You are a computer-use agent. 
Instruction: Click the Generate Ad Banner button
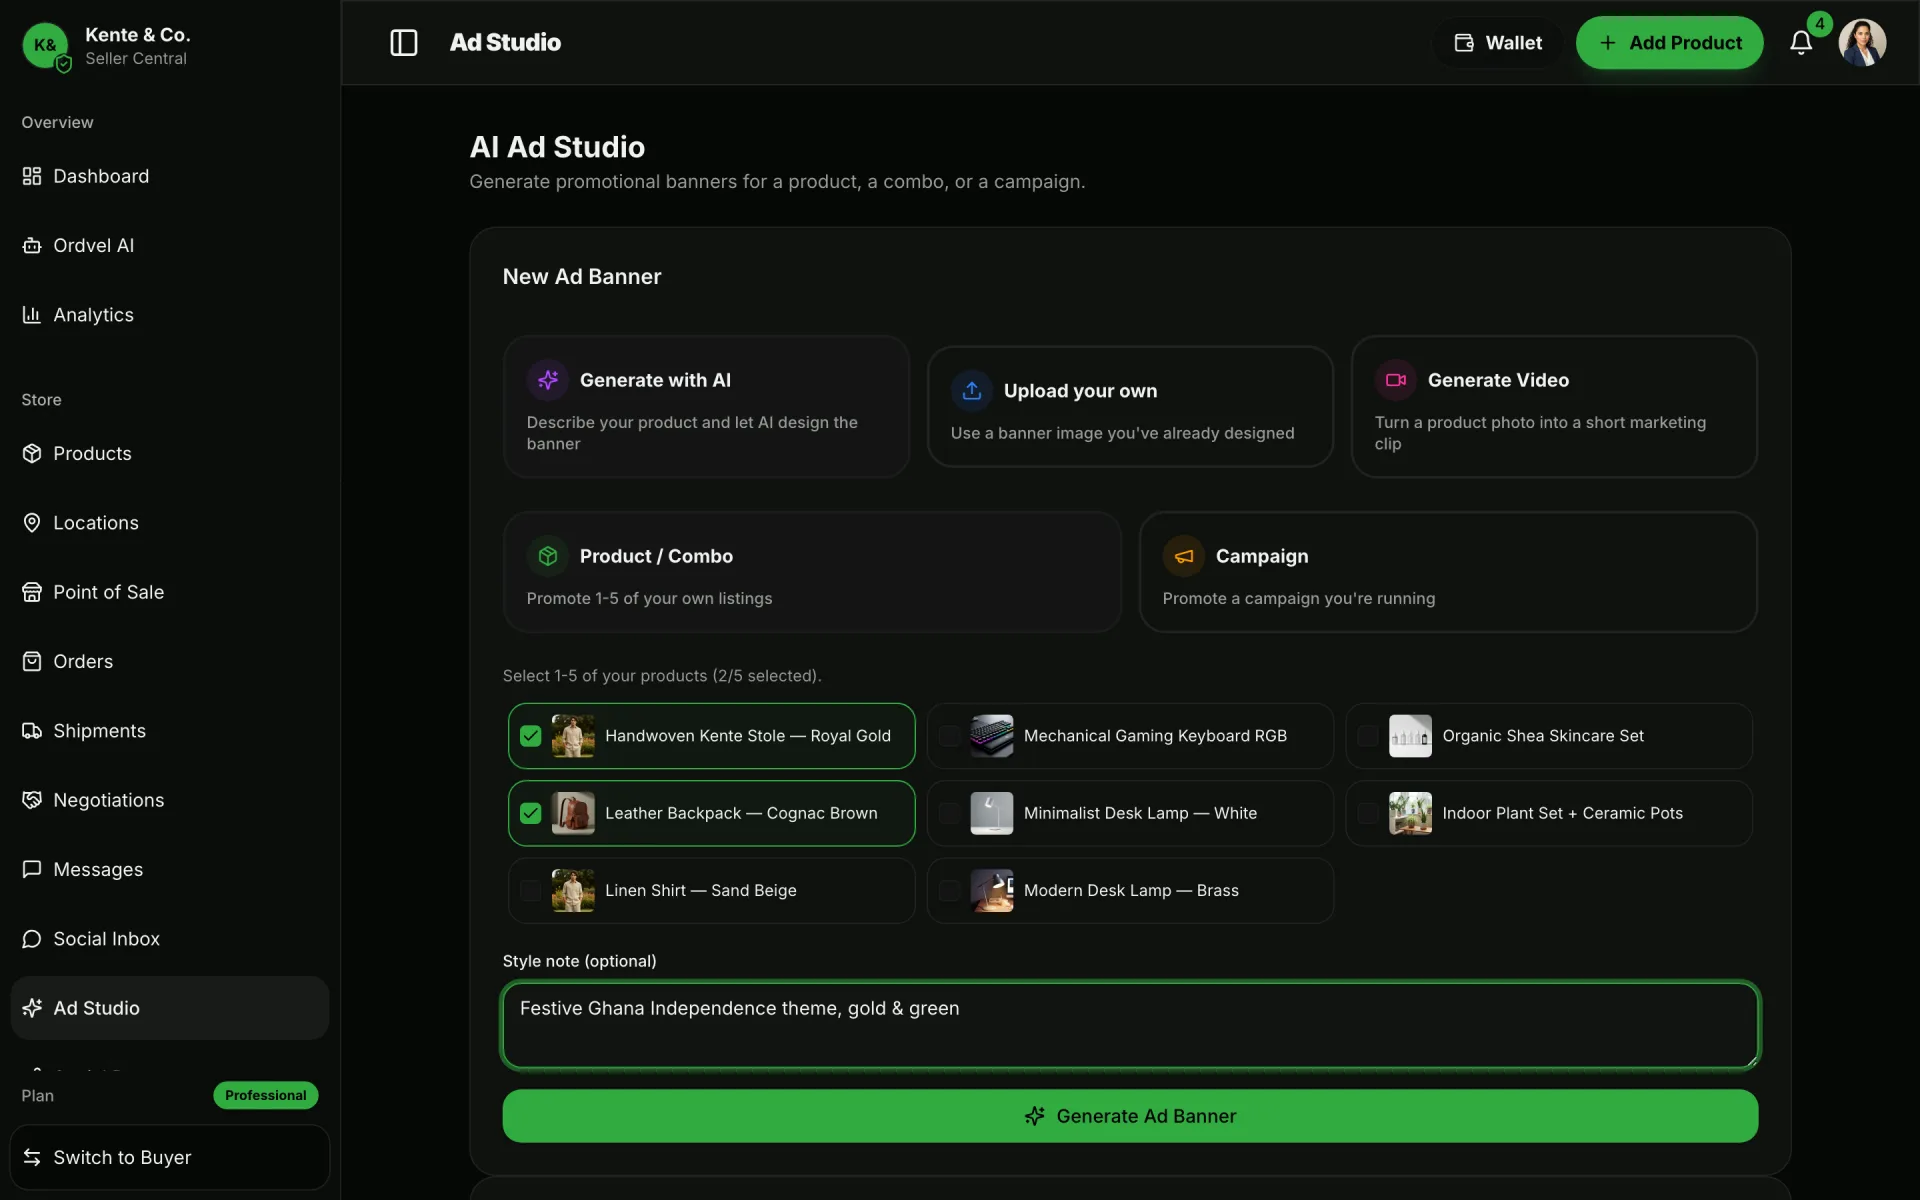[x=1130, y=1116]
